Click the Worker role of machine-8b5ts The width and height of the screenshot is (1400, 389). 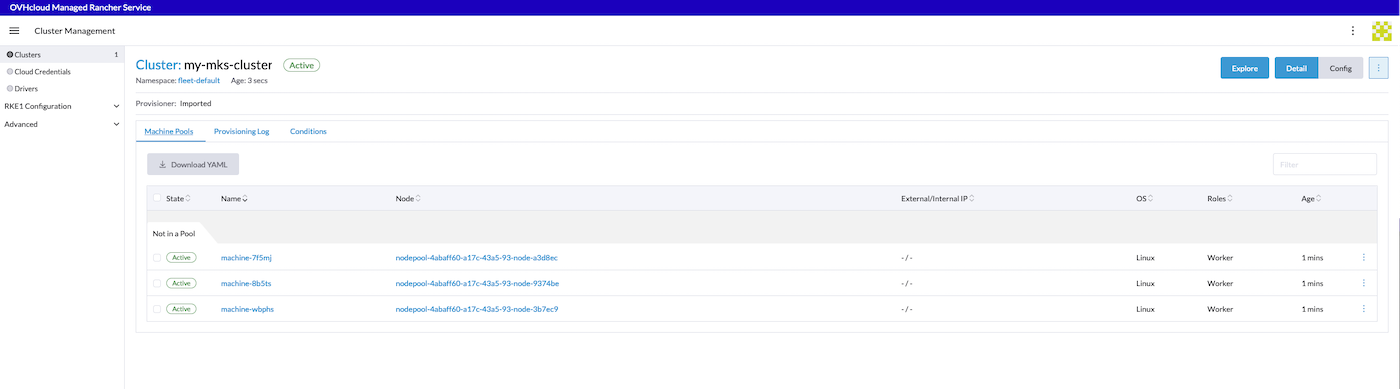tap(1220, 283)
